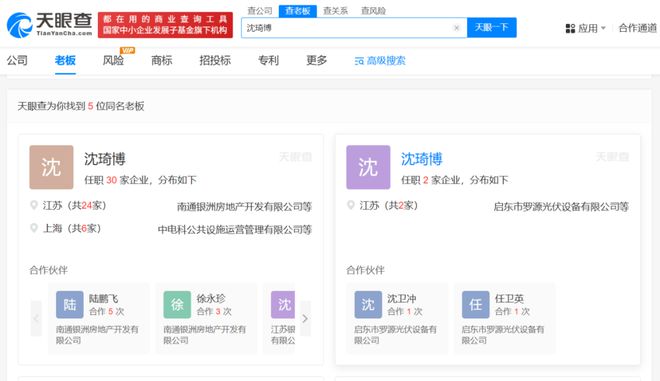This screenshot has width=660, height=381.
Task: Click brown 沈 avatar of first card
Action: (51, 167)
